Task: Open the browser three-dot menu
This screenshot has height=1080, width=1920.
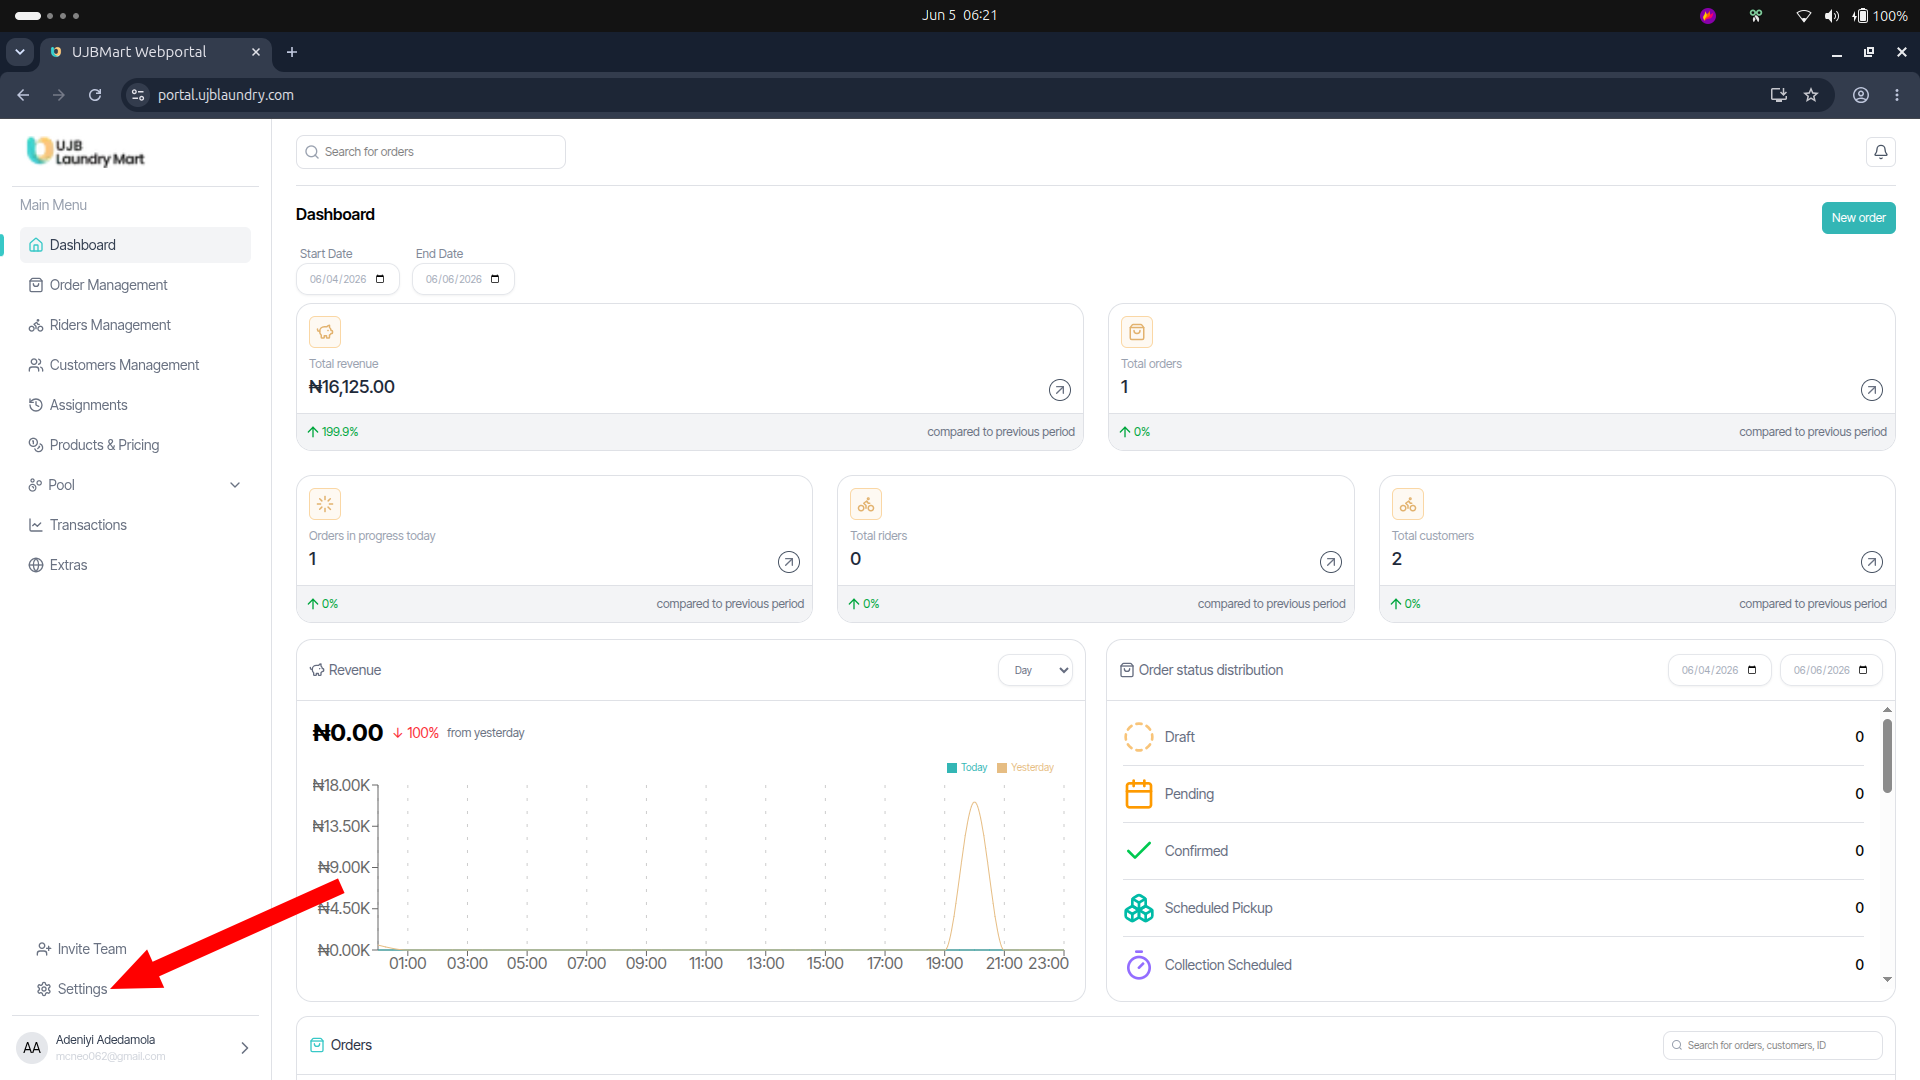Action: [x=1897, y=95]
